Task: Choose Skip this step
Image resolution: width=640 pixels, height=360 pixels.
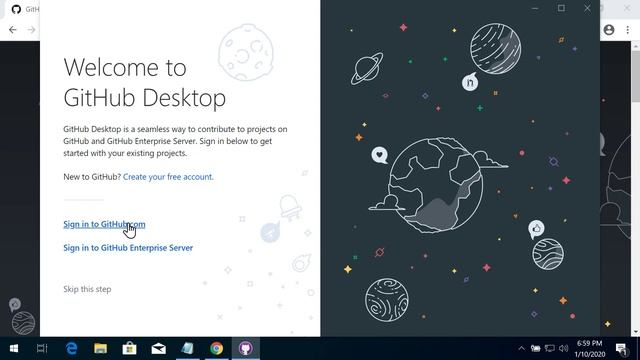Action: pos(87,289)
